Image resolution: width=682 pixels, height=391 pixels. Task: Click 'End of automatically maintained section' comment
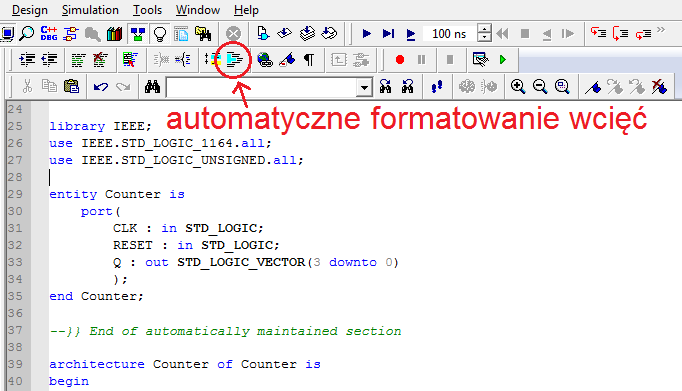(x=245, y=331)
